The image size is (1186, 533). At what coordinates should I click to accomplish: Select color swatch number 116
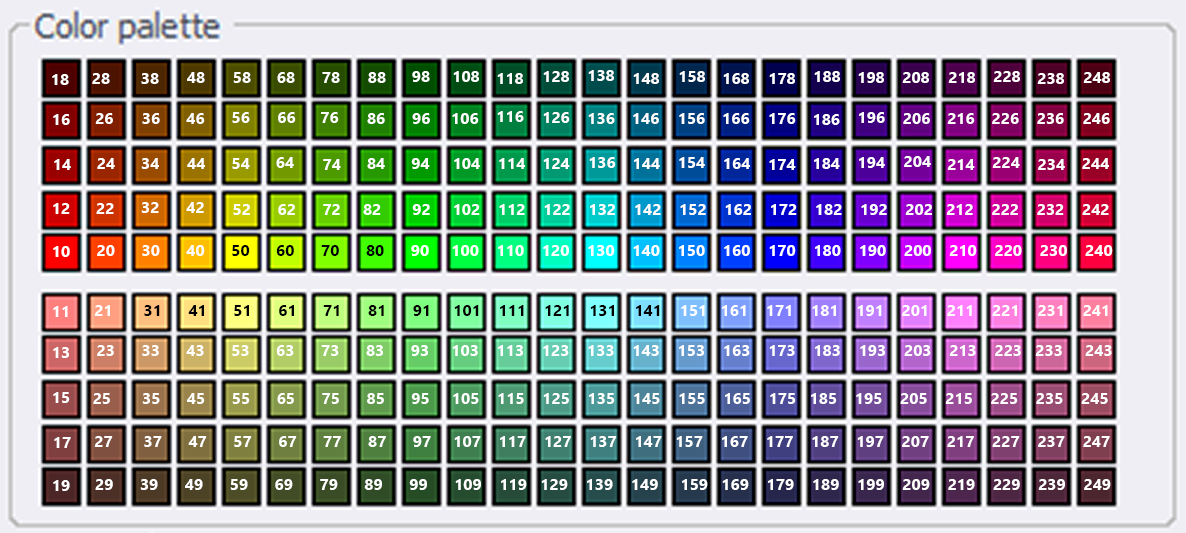point(511,121)
